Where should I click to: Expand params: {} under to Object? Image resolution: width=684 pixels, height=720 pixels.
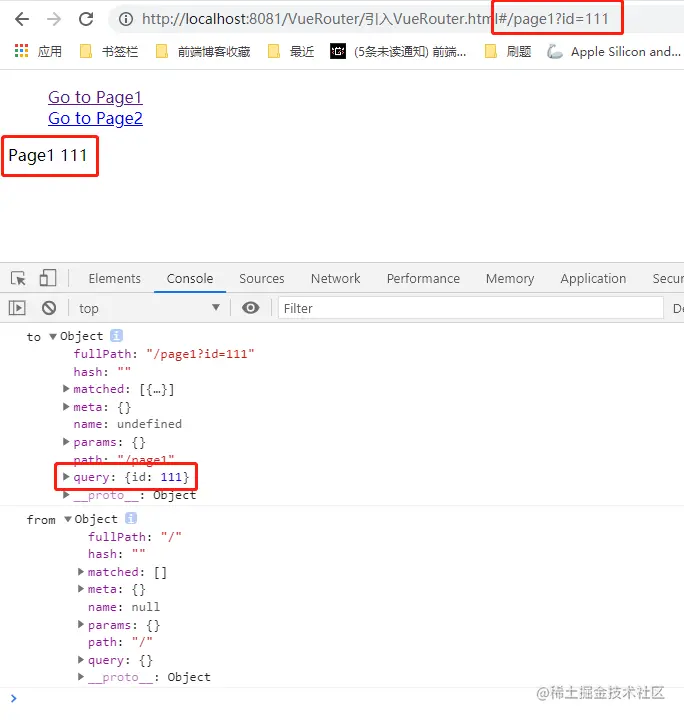(x=66, y=442)
